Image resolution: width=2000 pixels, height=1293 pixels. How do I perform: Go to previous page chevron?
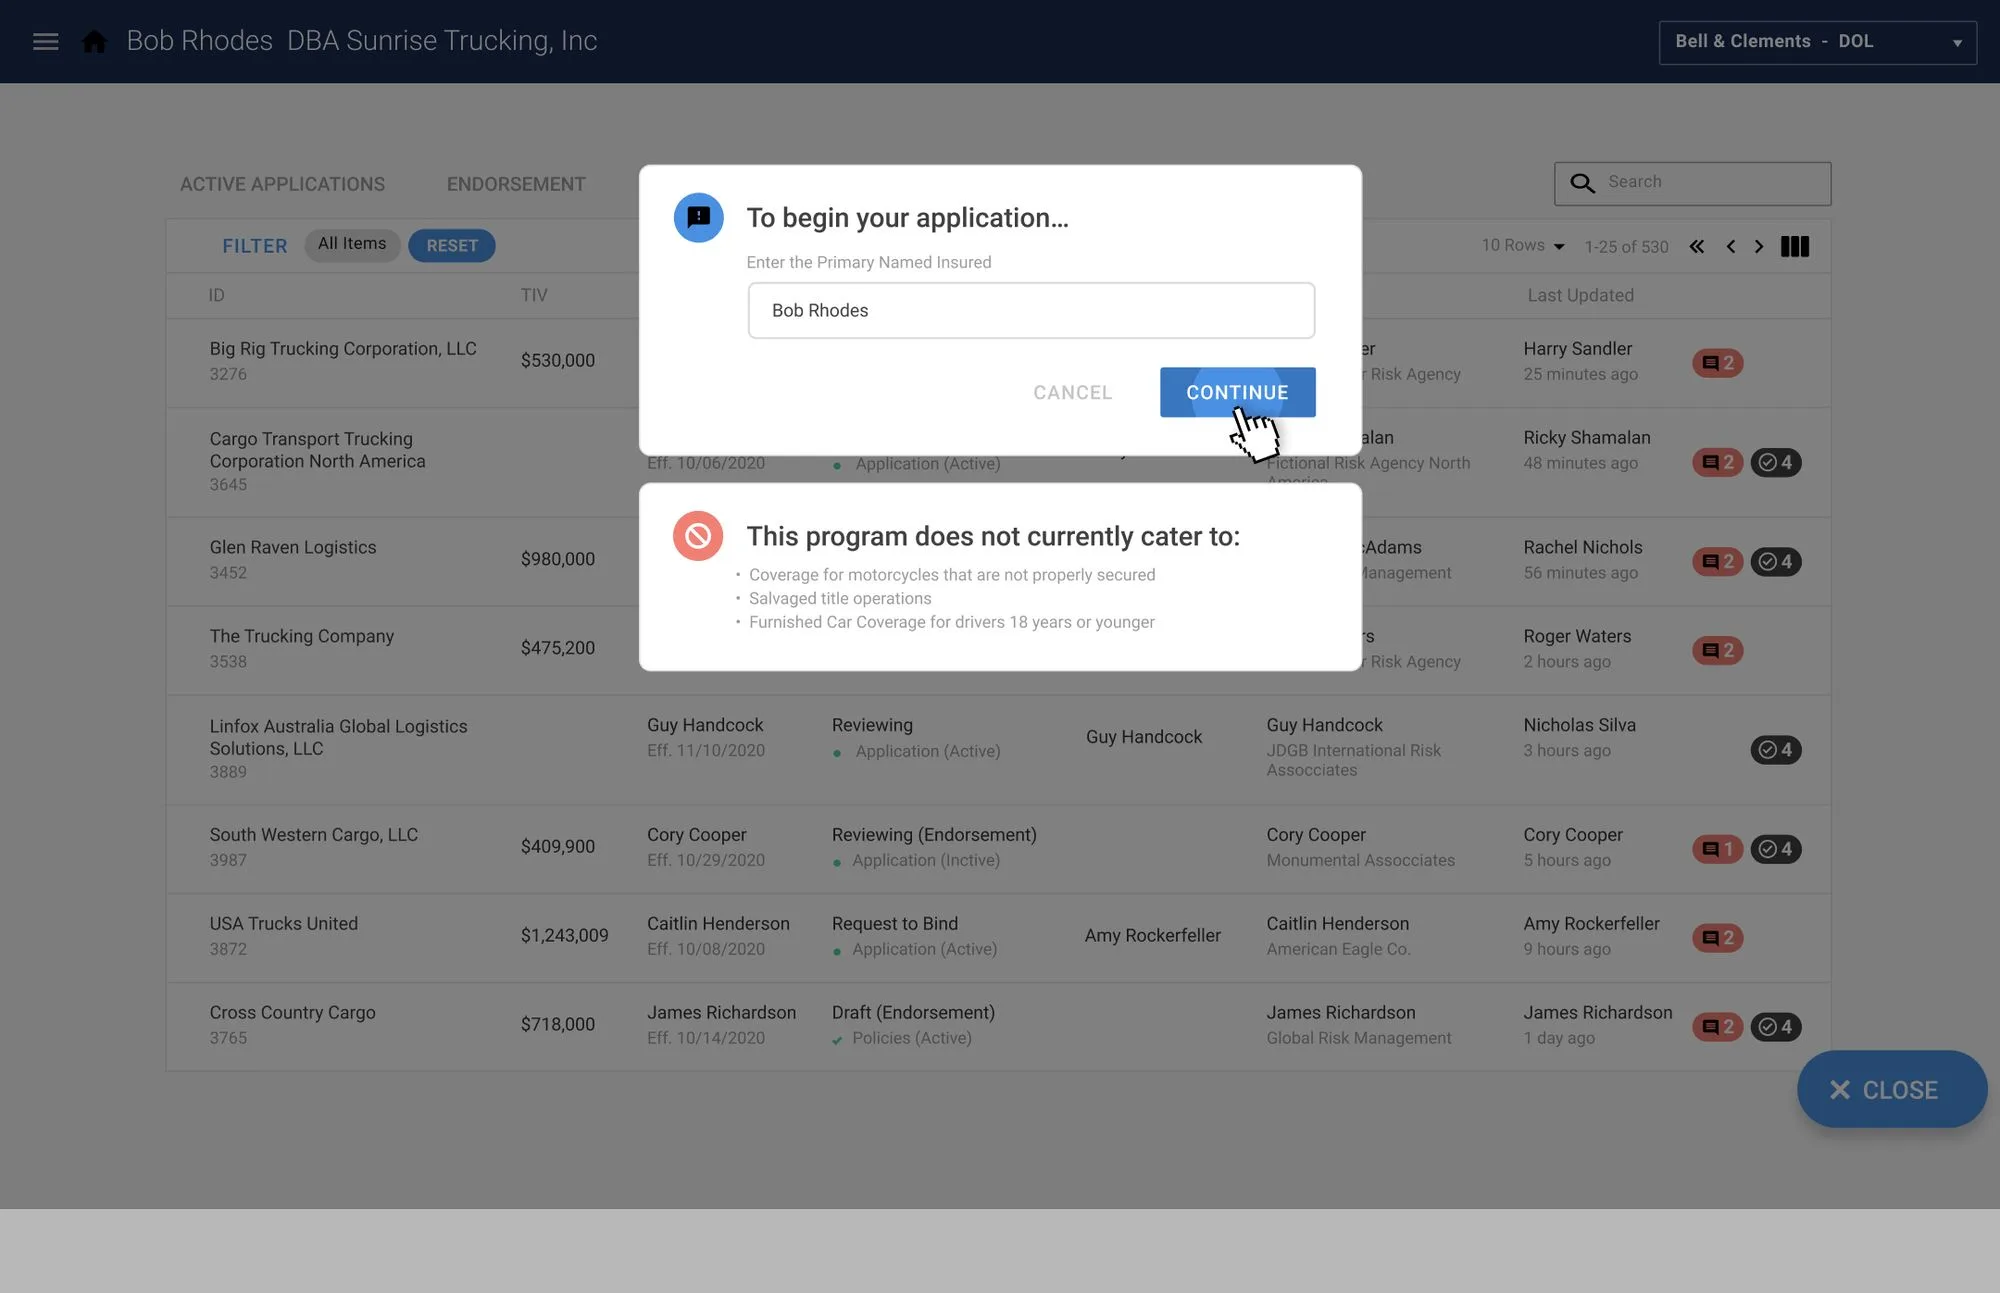(x=1730, y=246)
